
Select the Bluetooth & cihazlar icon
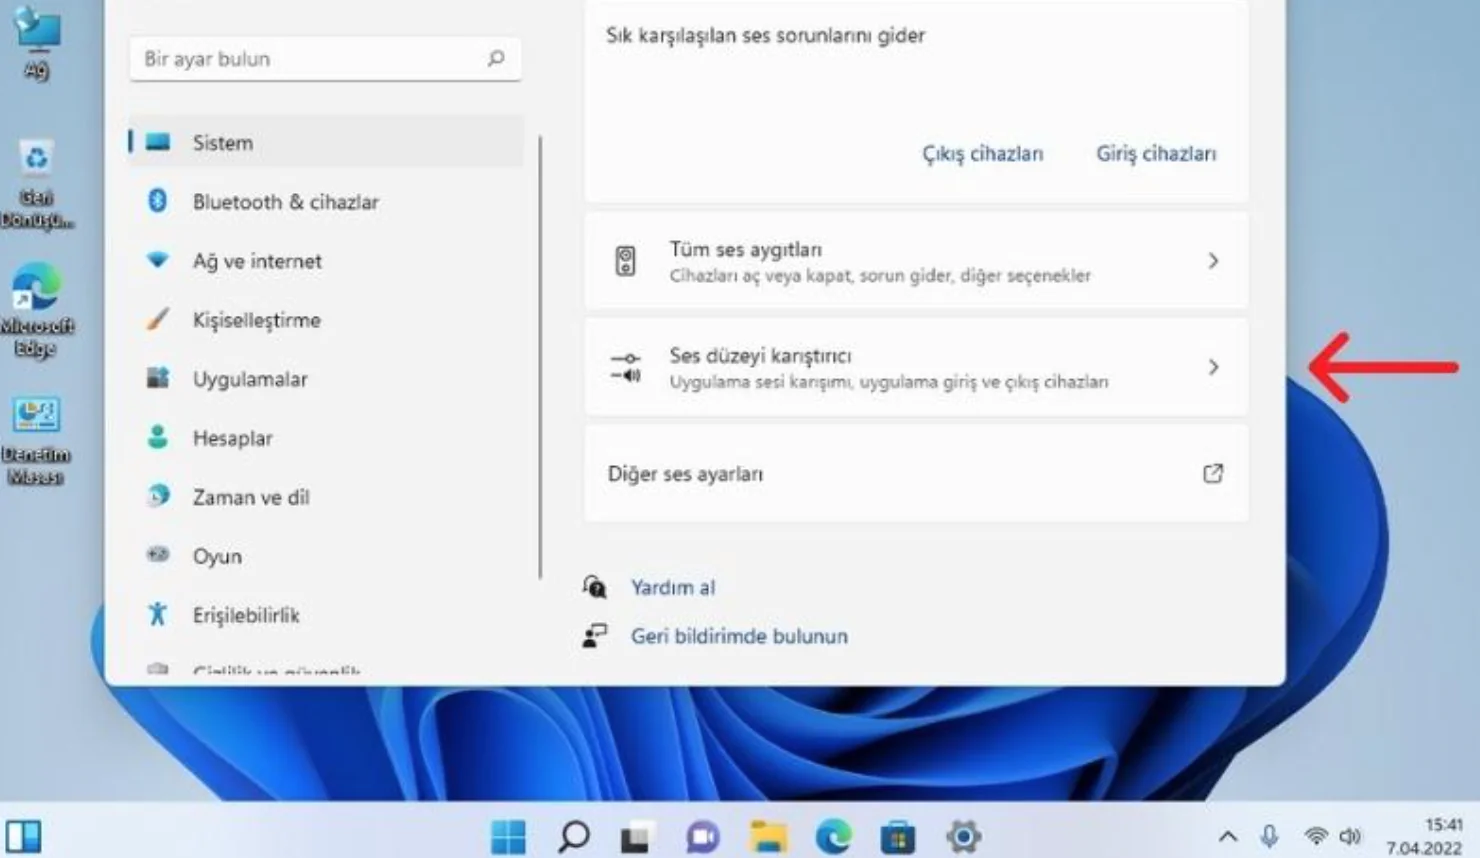[x=160, y=201]
